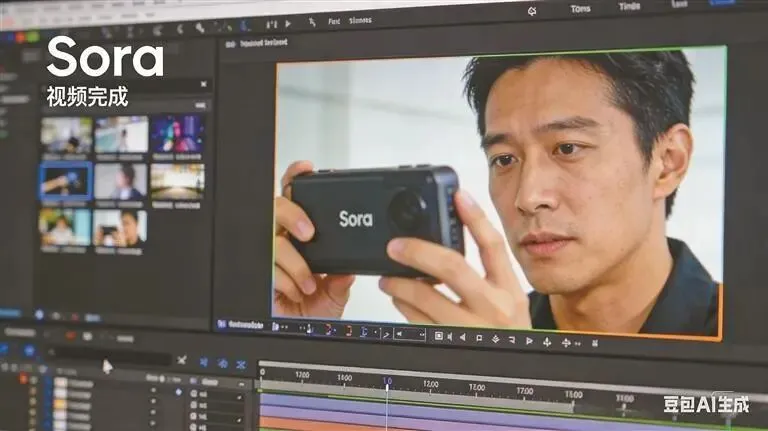
Task: Select the first top-left clip thumbnail
Action: pos(66,136)
